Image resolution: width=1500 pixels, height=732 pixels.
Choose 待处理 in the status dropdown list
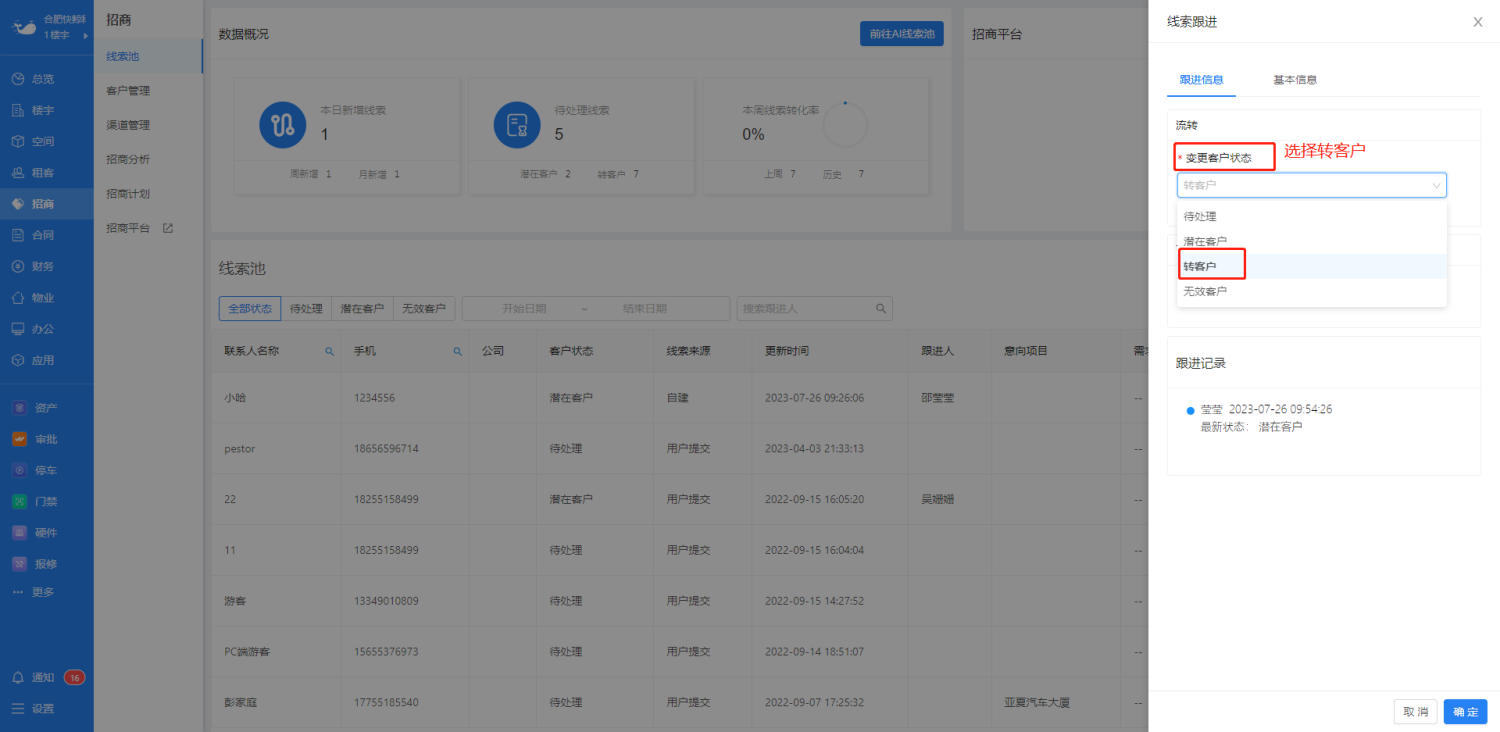point(1311,216)
